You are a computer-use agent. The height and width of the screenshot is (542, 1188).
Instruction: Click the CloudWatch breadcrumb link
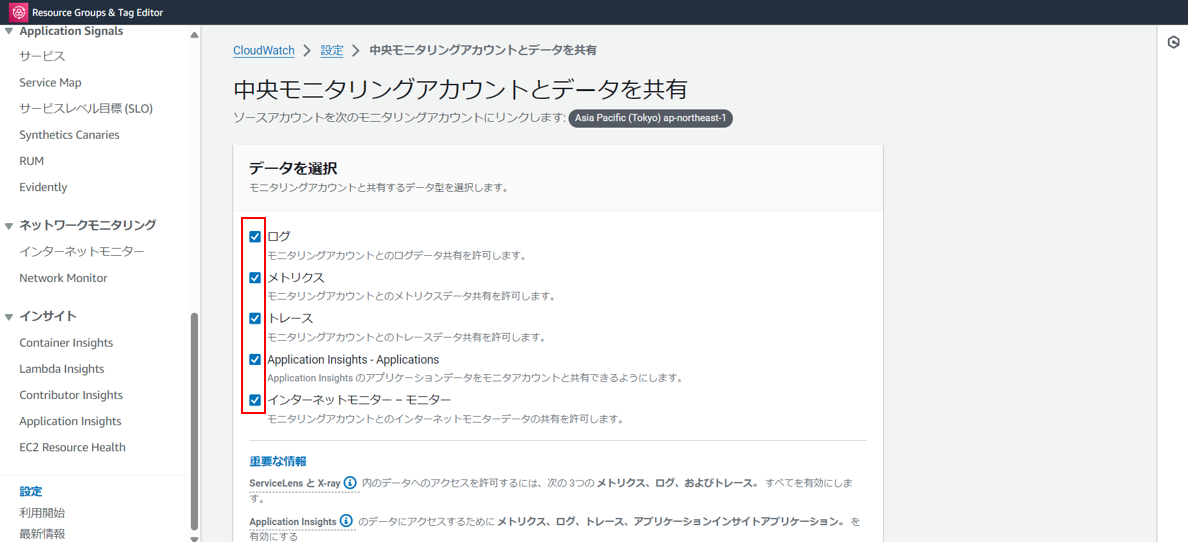click(264, 50)
